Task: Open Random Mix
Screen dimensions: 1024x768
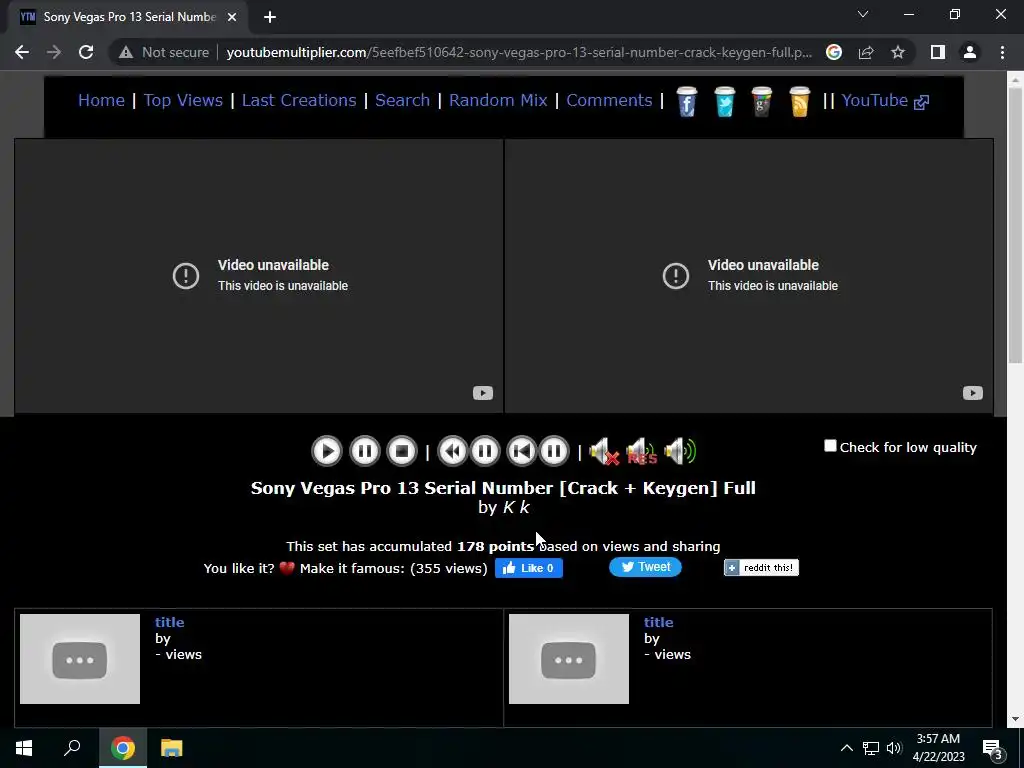Action: 498,101
